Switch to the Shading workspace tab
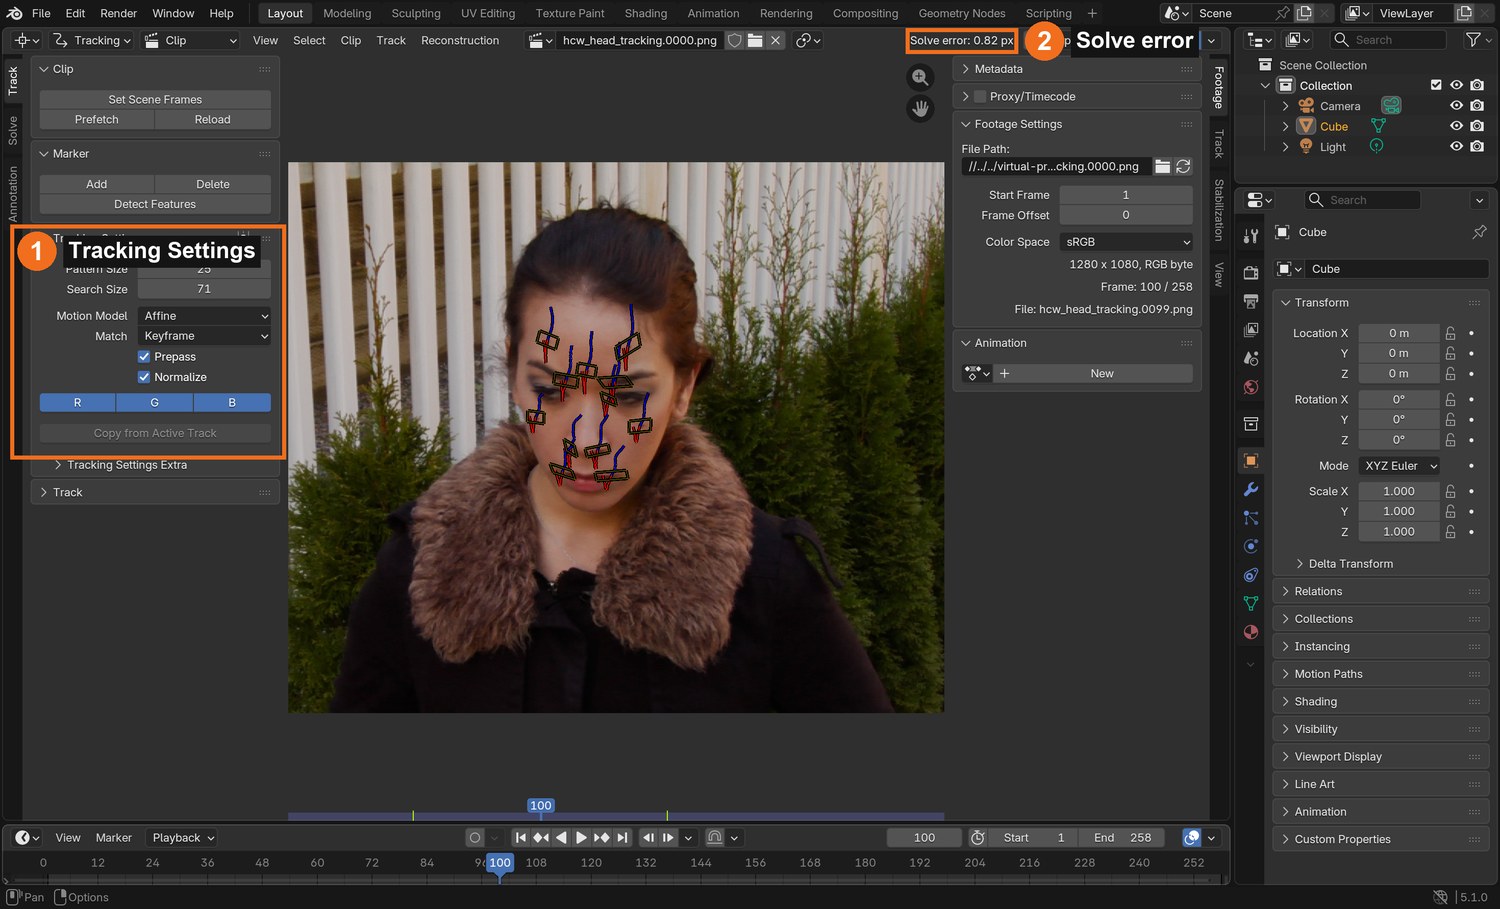This screenshot has width=1500, height=909. point(646,13)
